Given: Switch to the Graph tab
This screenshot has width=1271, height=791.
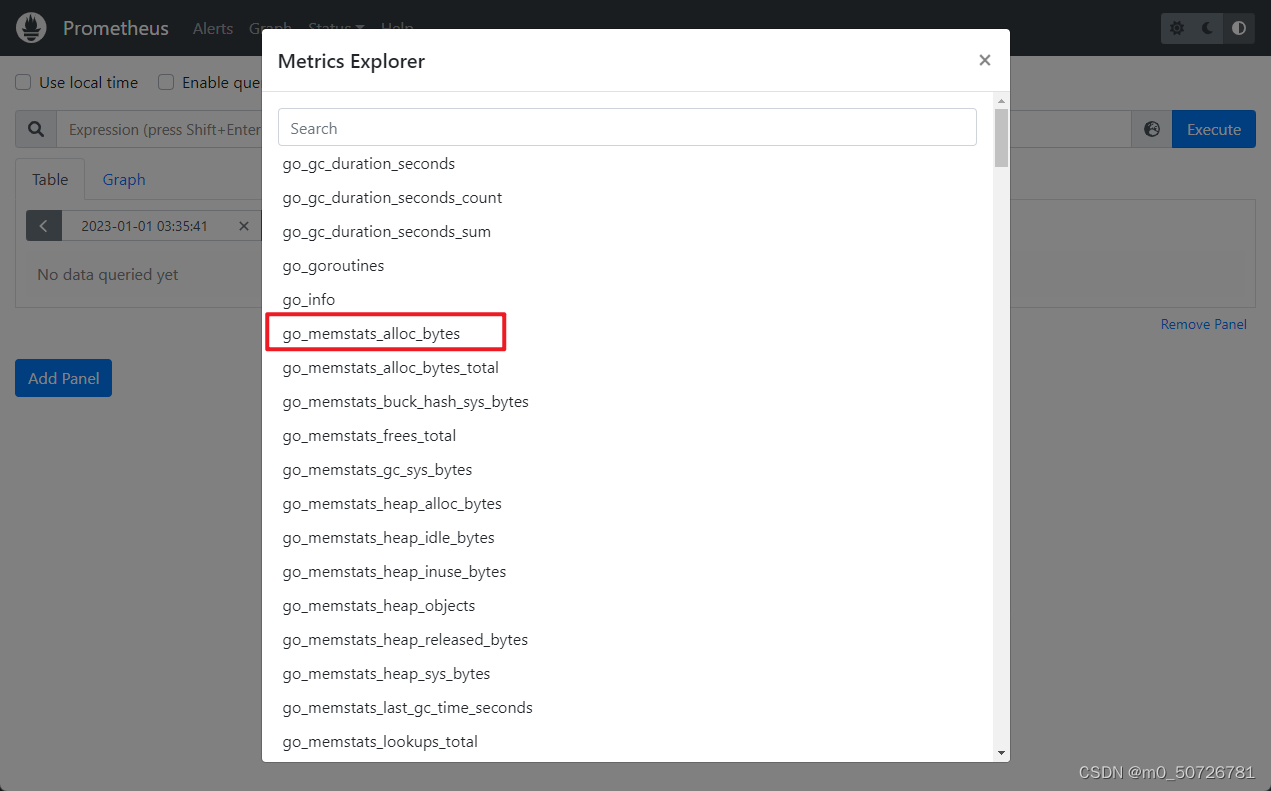Looking at the screenshot, I should [x=124, y=180].
